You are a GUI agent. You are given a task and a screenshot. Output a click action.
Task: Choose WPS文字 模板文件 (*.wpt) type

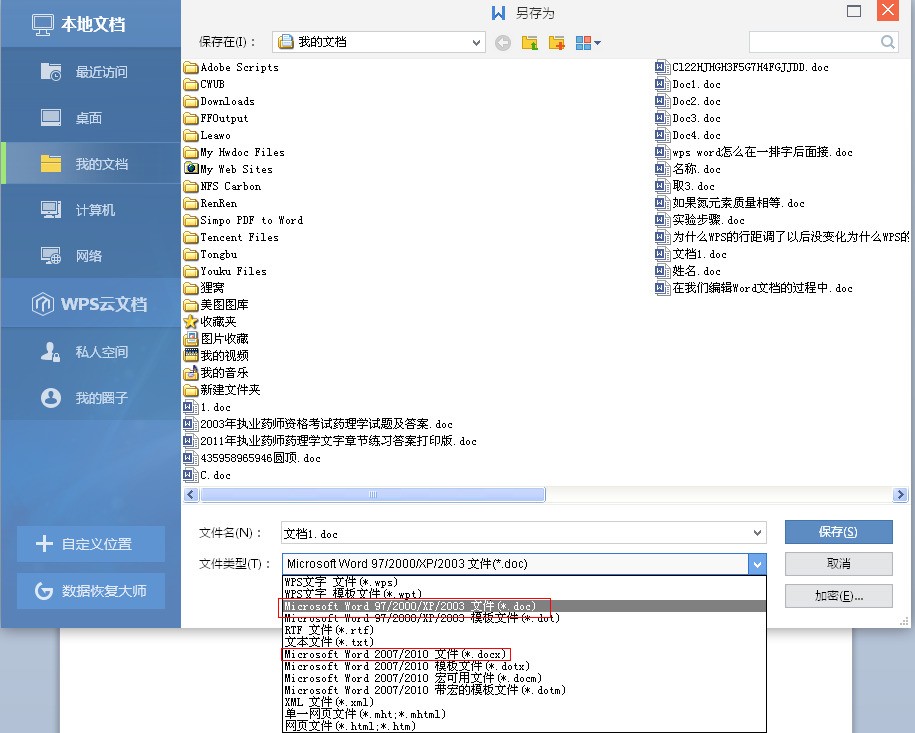click(x=524, y=594)
